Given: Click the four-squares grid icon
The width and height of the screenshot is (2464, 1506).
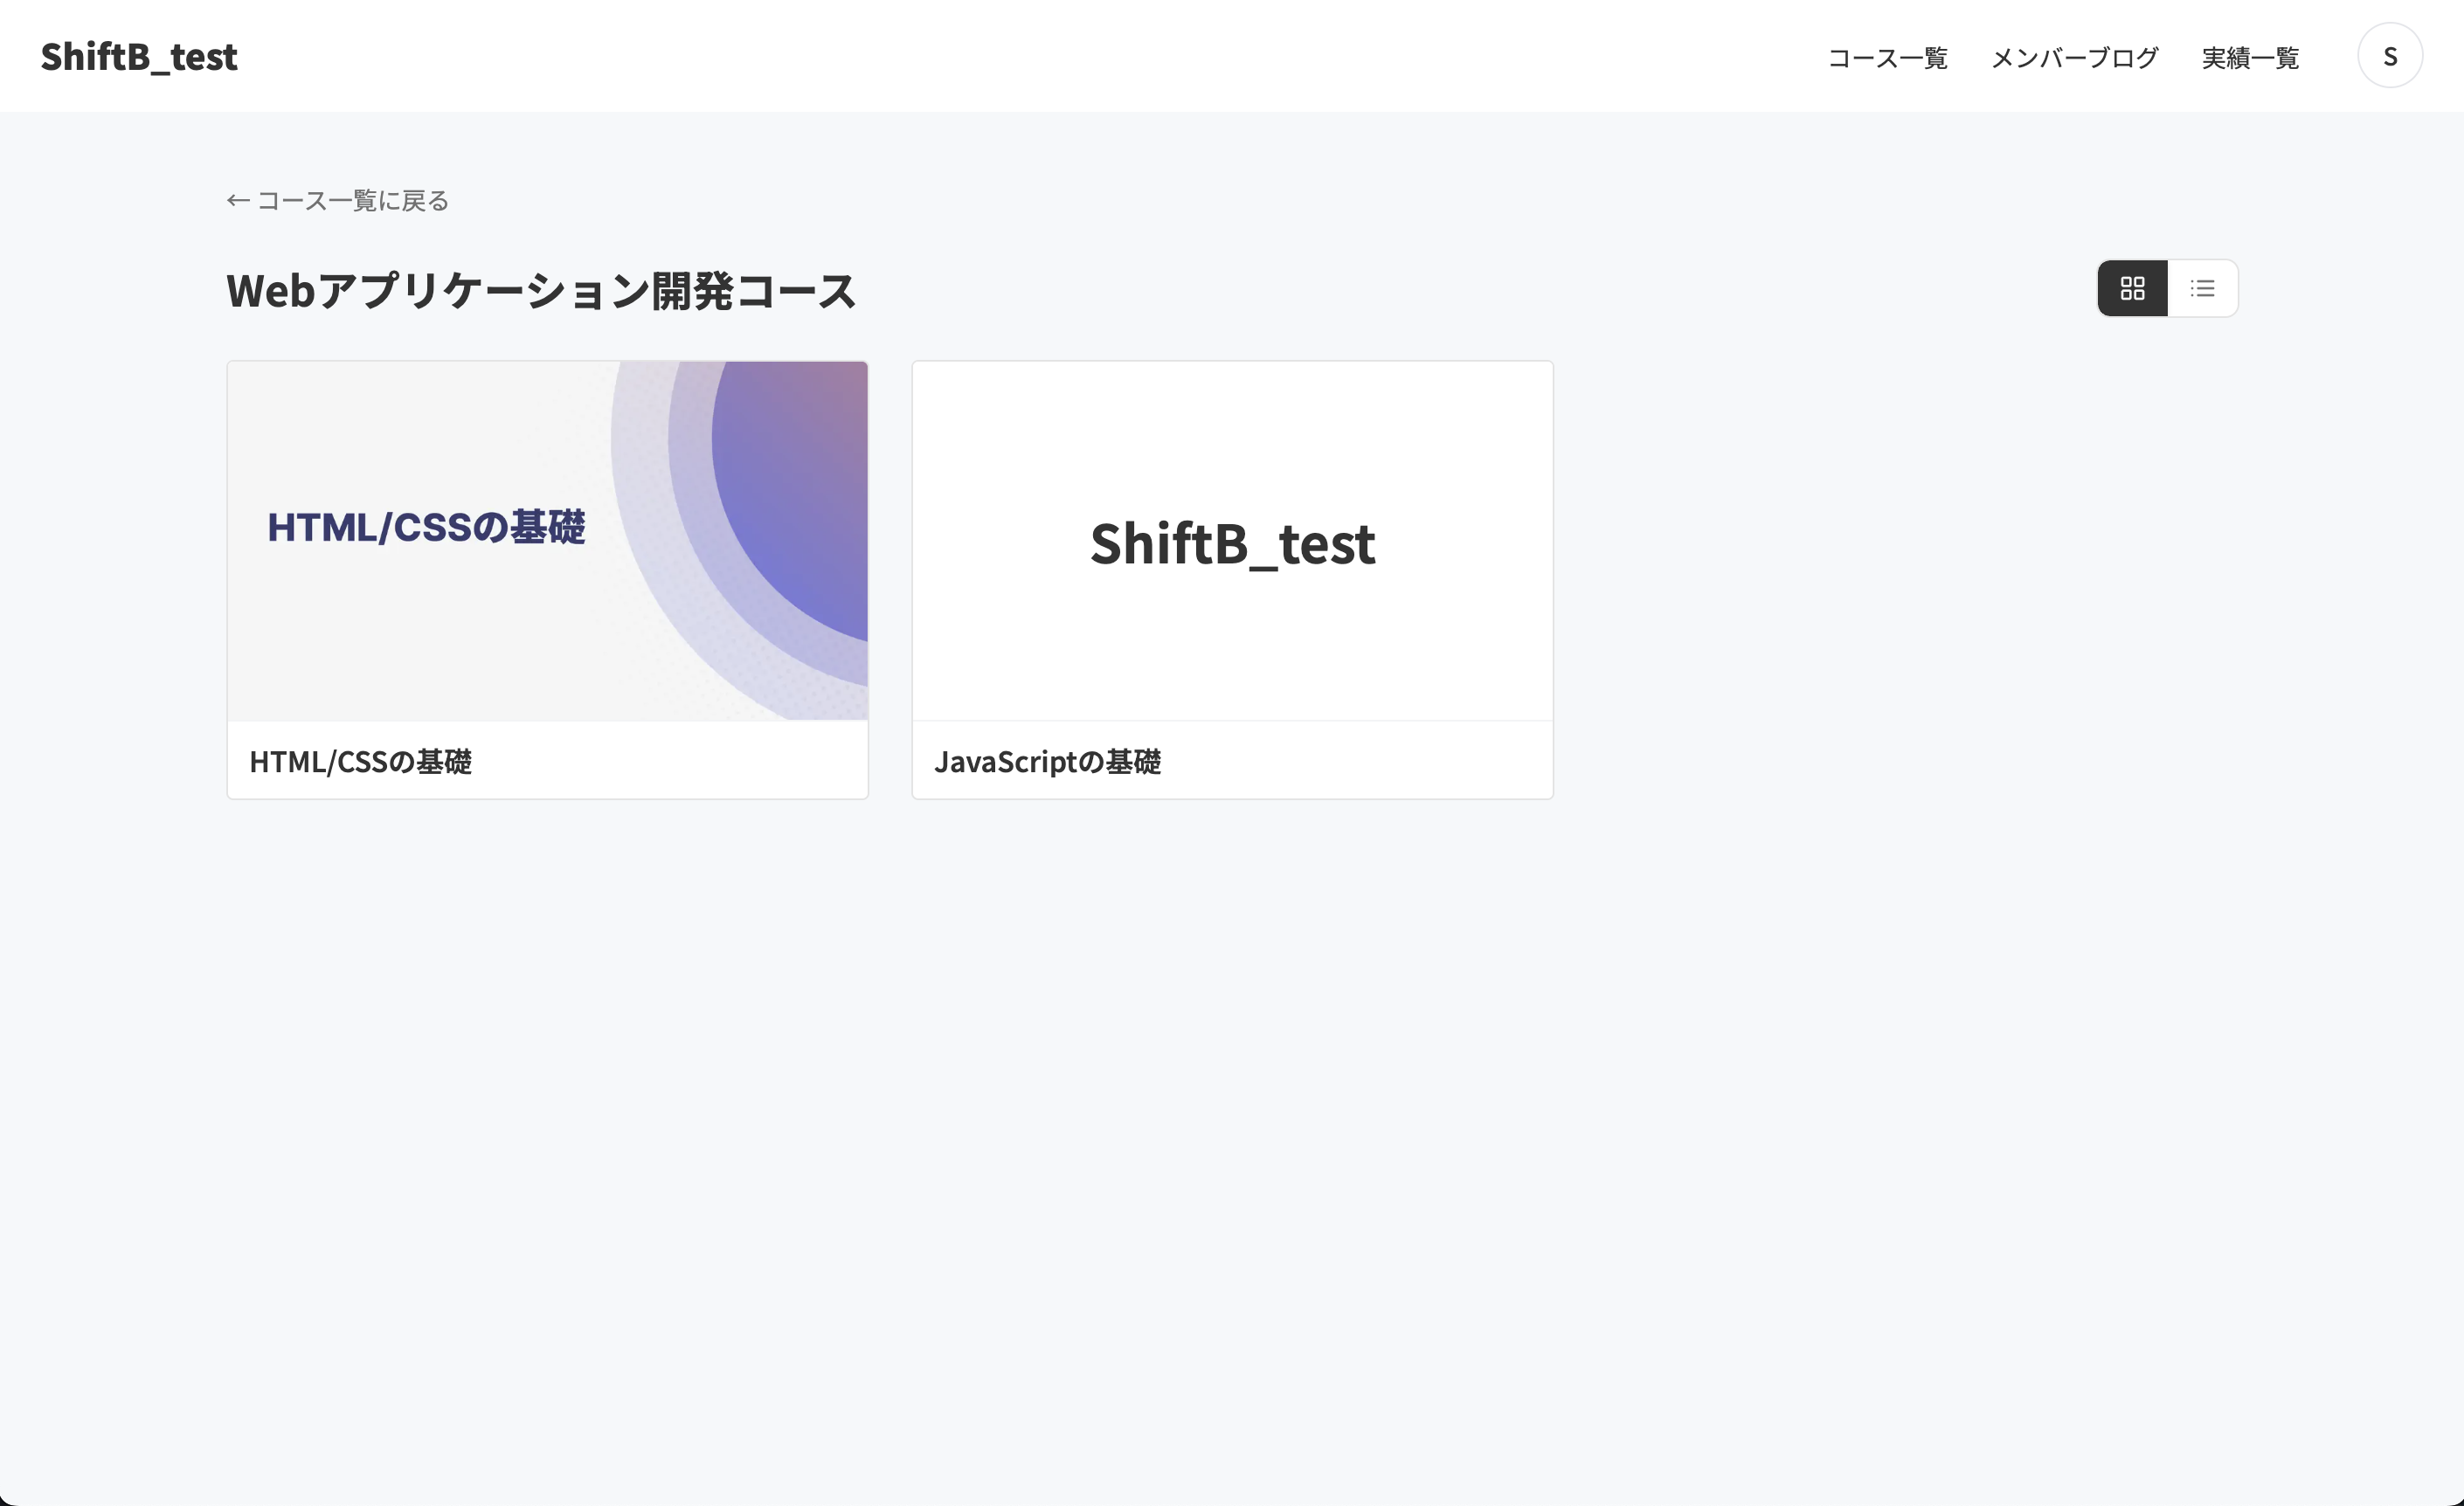Looking at the screenshot, I should pos(2132,288).
